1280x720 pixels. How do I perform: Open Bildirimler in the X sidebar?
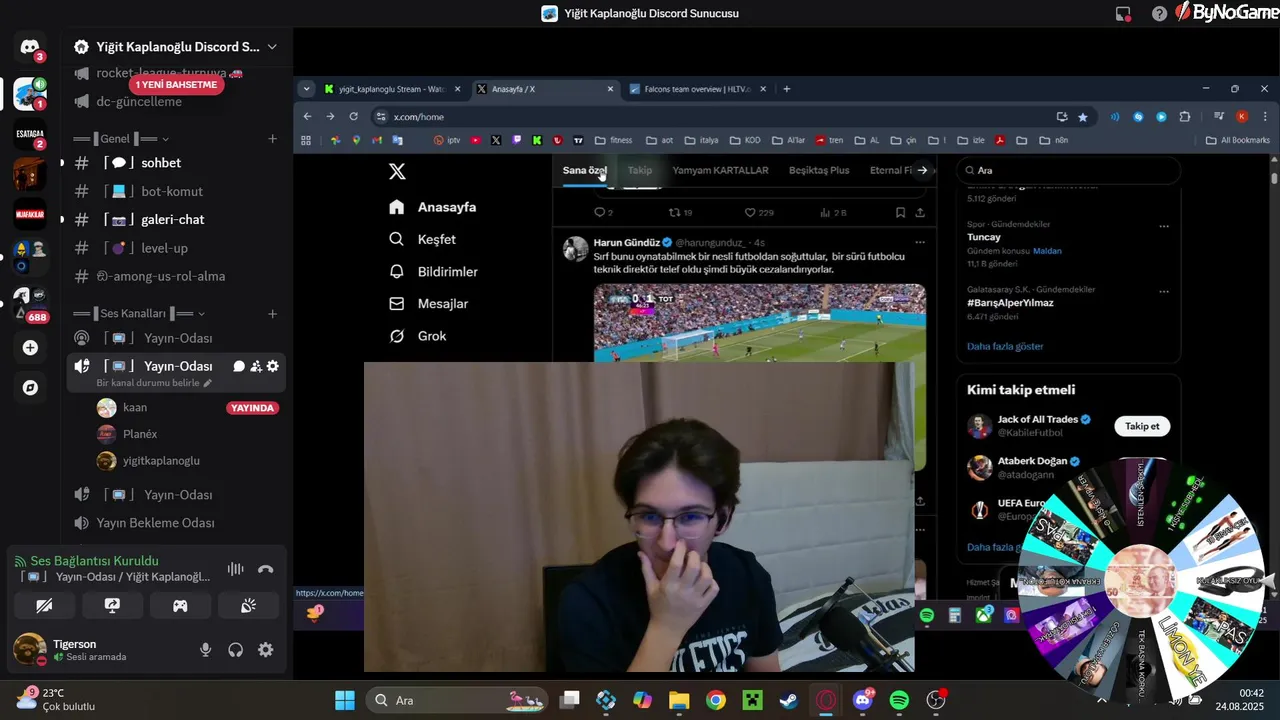pos(434,272)
